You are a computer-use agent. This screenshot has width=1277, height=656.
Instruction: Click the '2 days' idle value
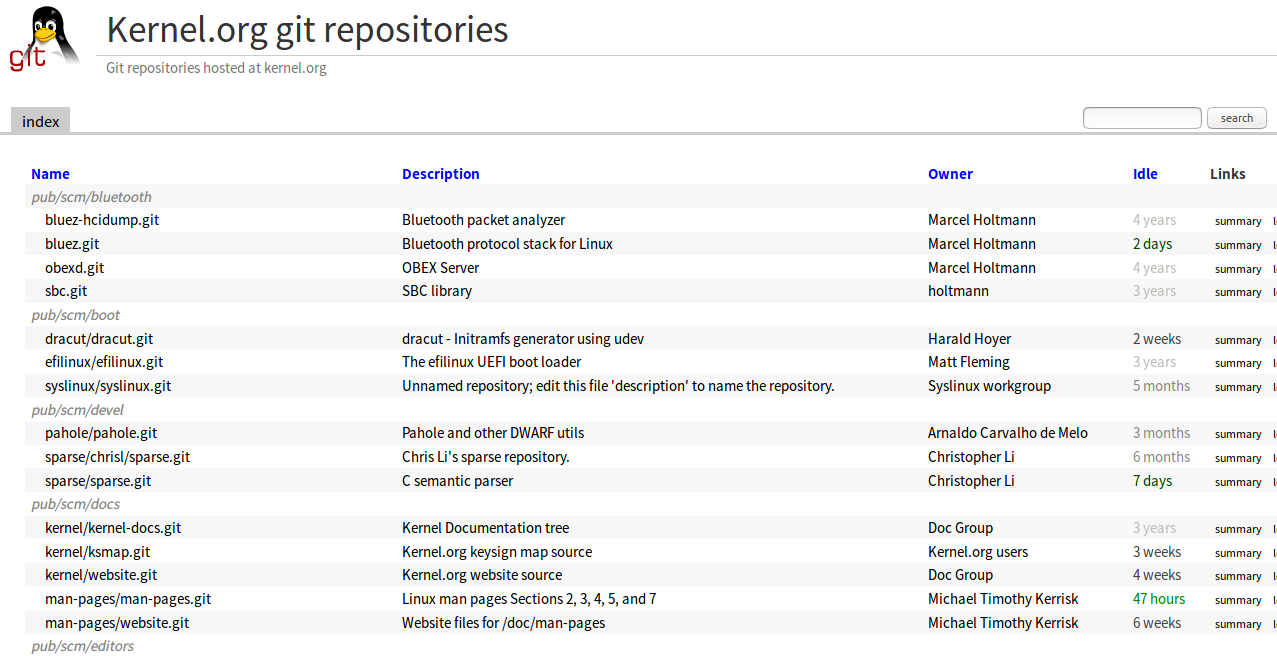[x=1152, y=244]
